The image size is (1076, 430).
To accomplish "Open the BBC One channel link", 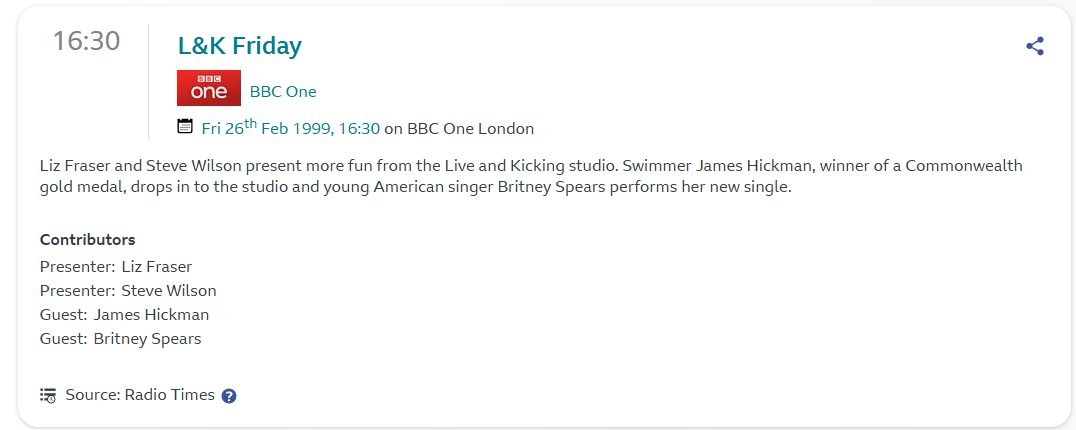I will click(283, 92).
